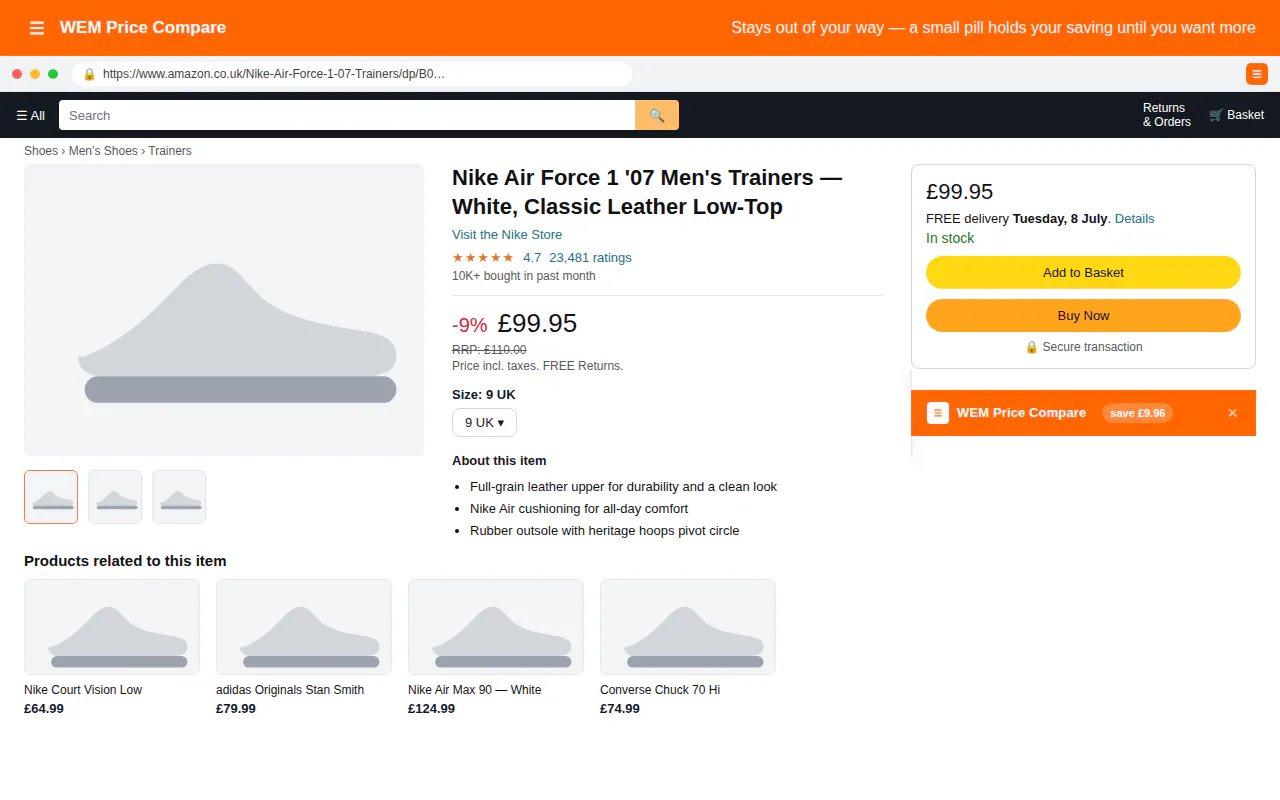Click the search magnifier button

click(x=657, y=115)
